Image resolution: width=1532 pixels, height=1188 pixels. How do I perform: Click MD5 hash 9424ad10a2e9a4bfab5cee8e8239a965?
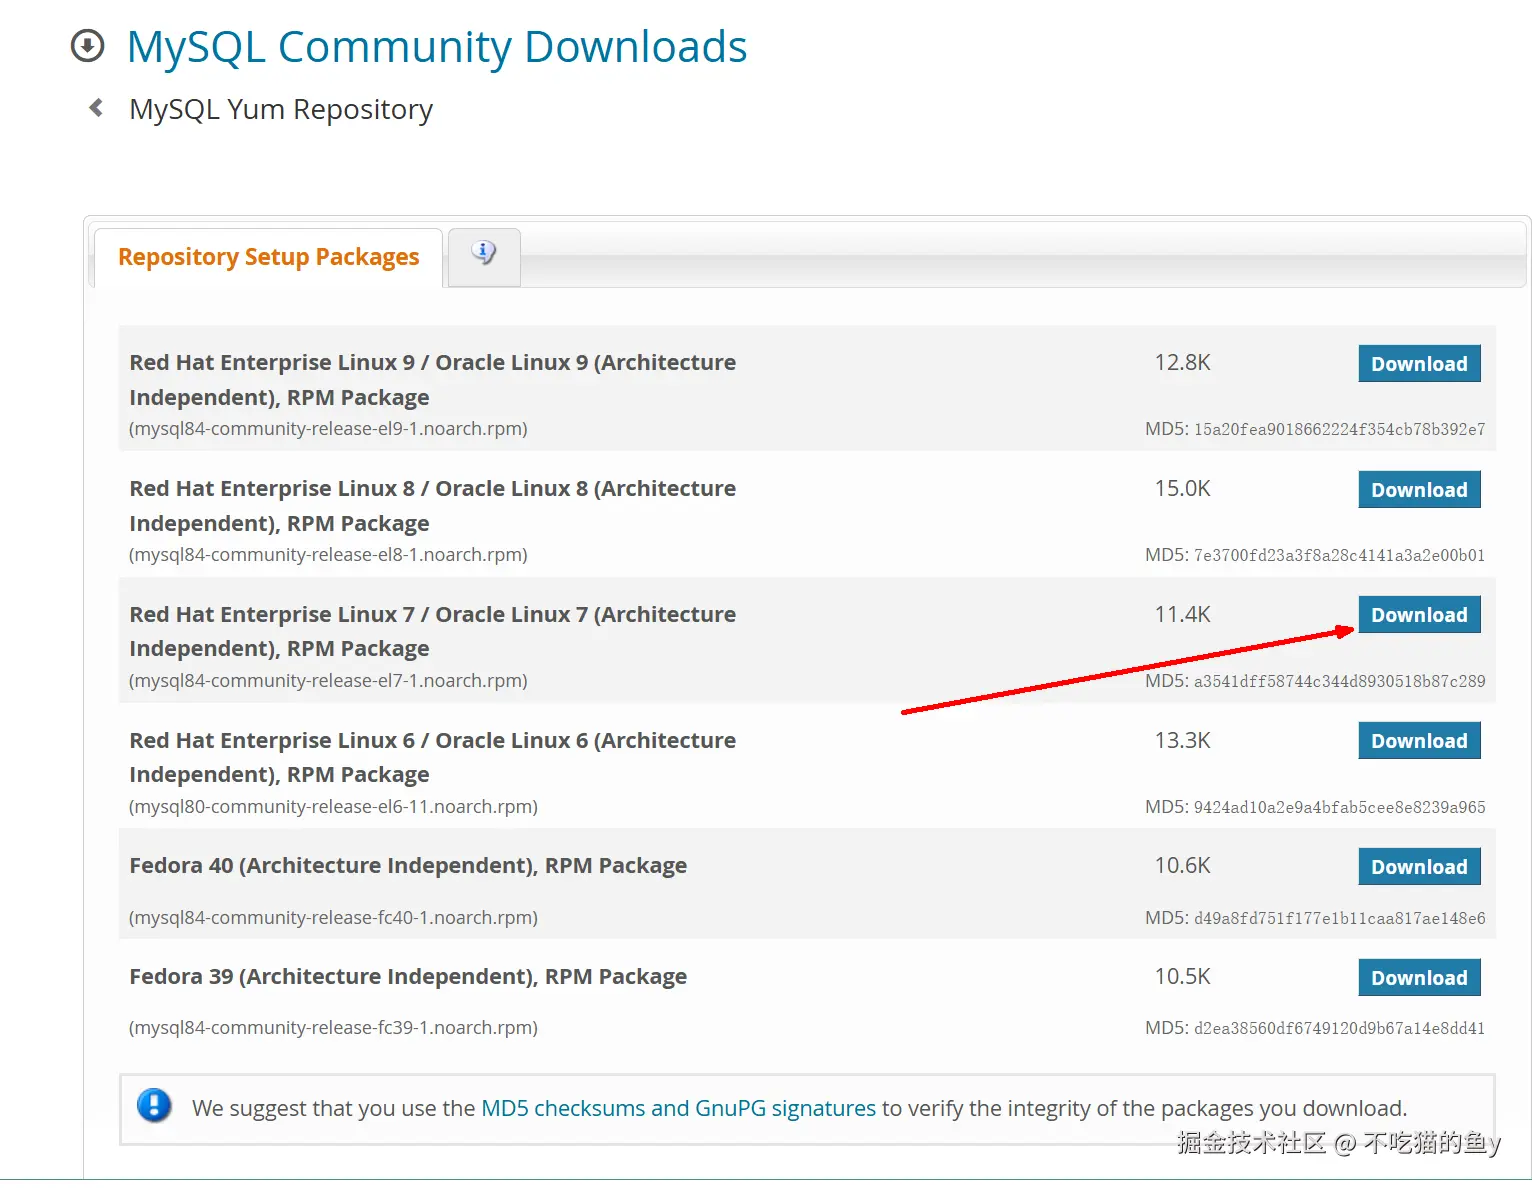pyautogui.click(x=1339, y=808)
